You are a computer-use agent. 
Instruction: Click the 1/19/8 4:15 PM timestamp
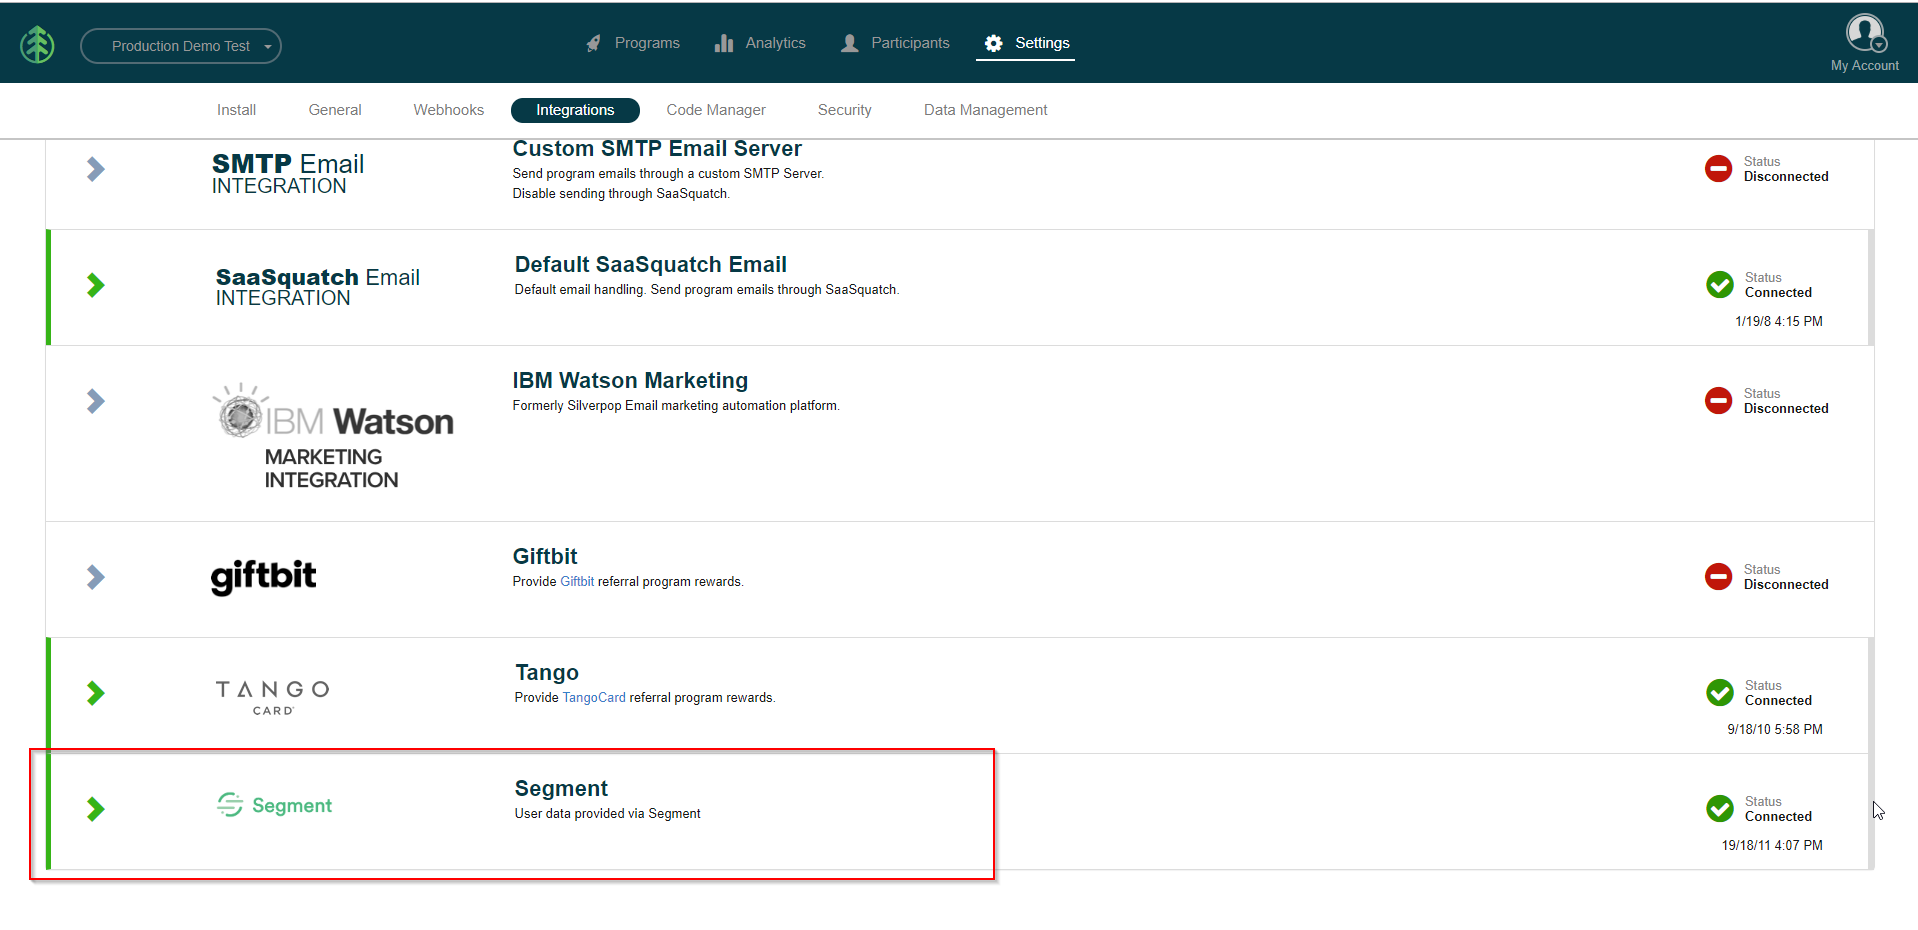click(x=1779, y=322)
